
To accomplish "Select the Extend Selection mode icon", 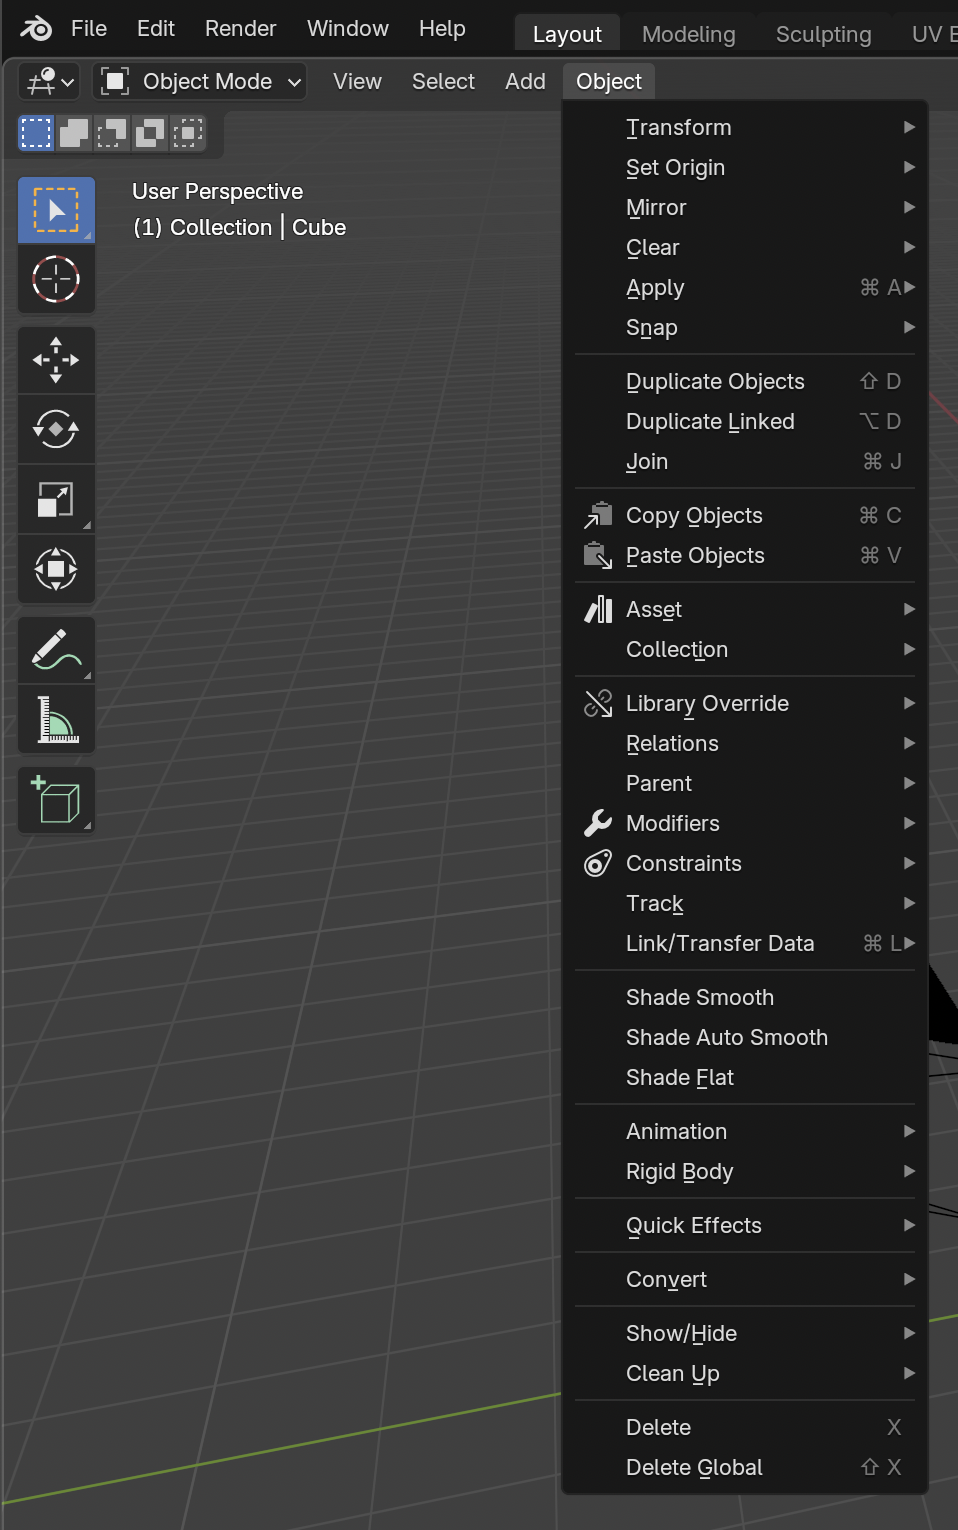I will click(74, 133).
